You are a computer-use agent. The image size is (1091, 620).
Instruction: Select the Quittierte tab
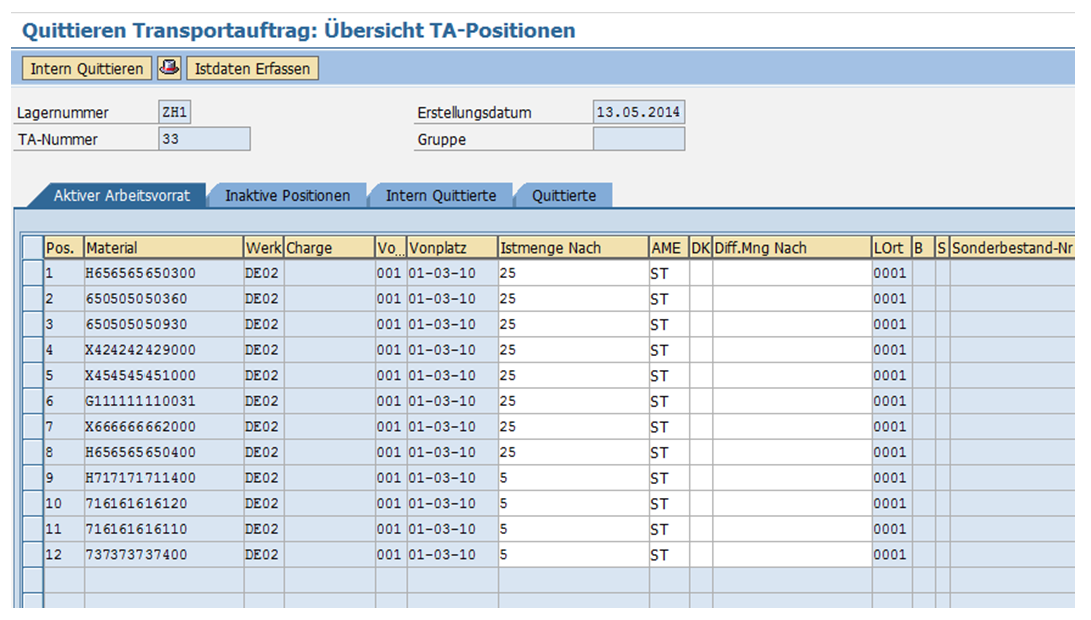(x=563, y=196)
